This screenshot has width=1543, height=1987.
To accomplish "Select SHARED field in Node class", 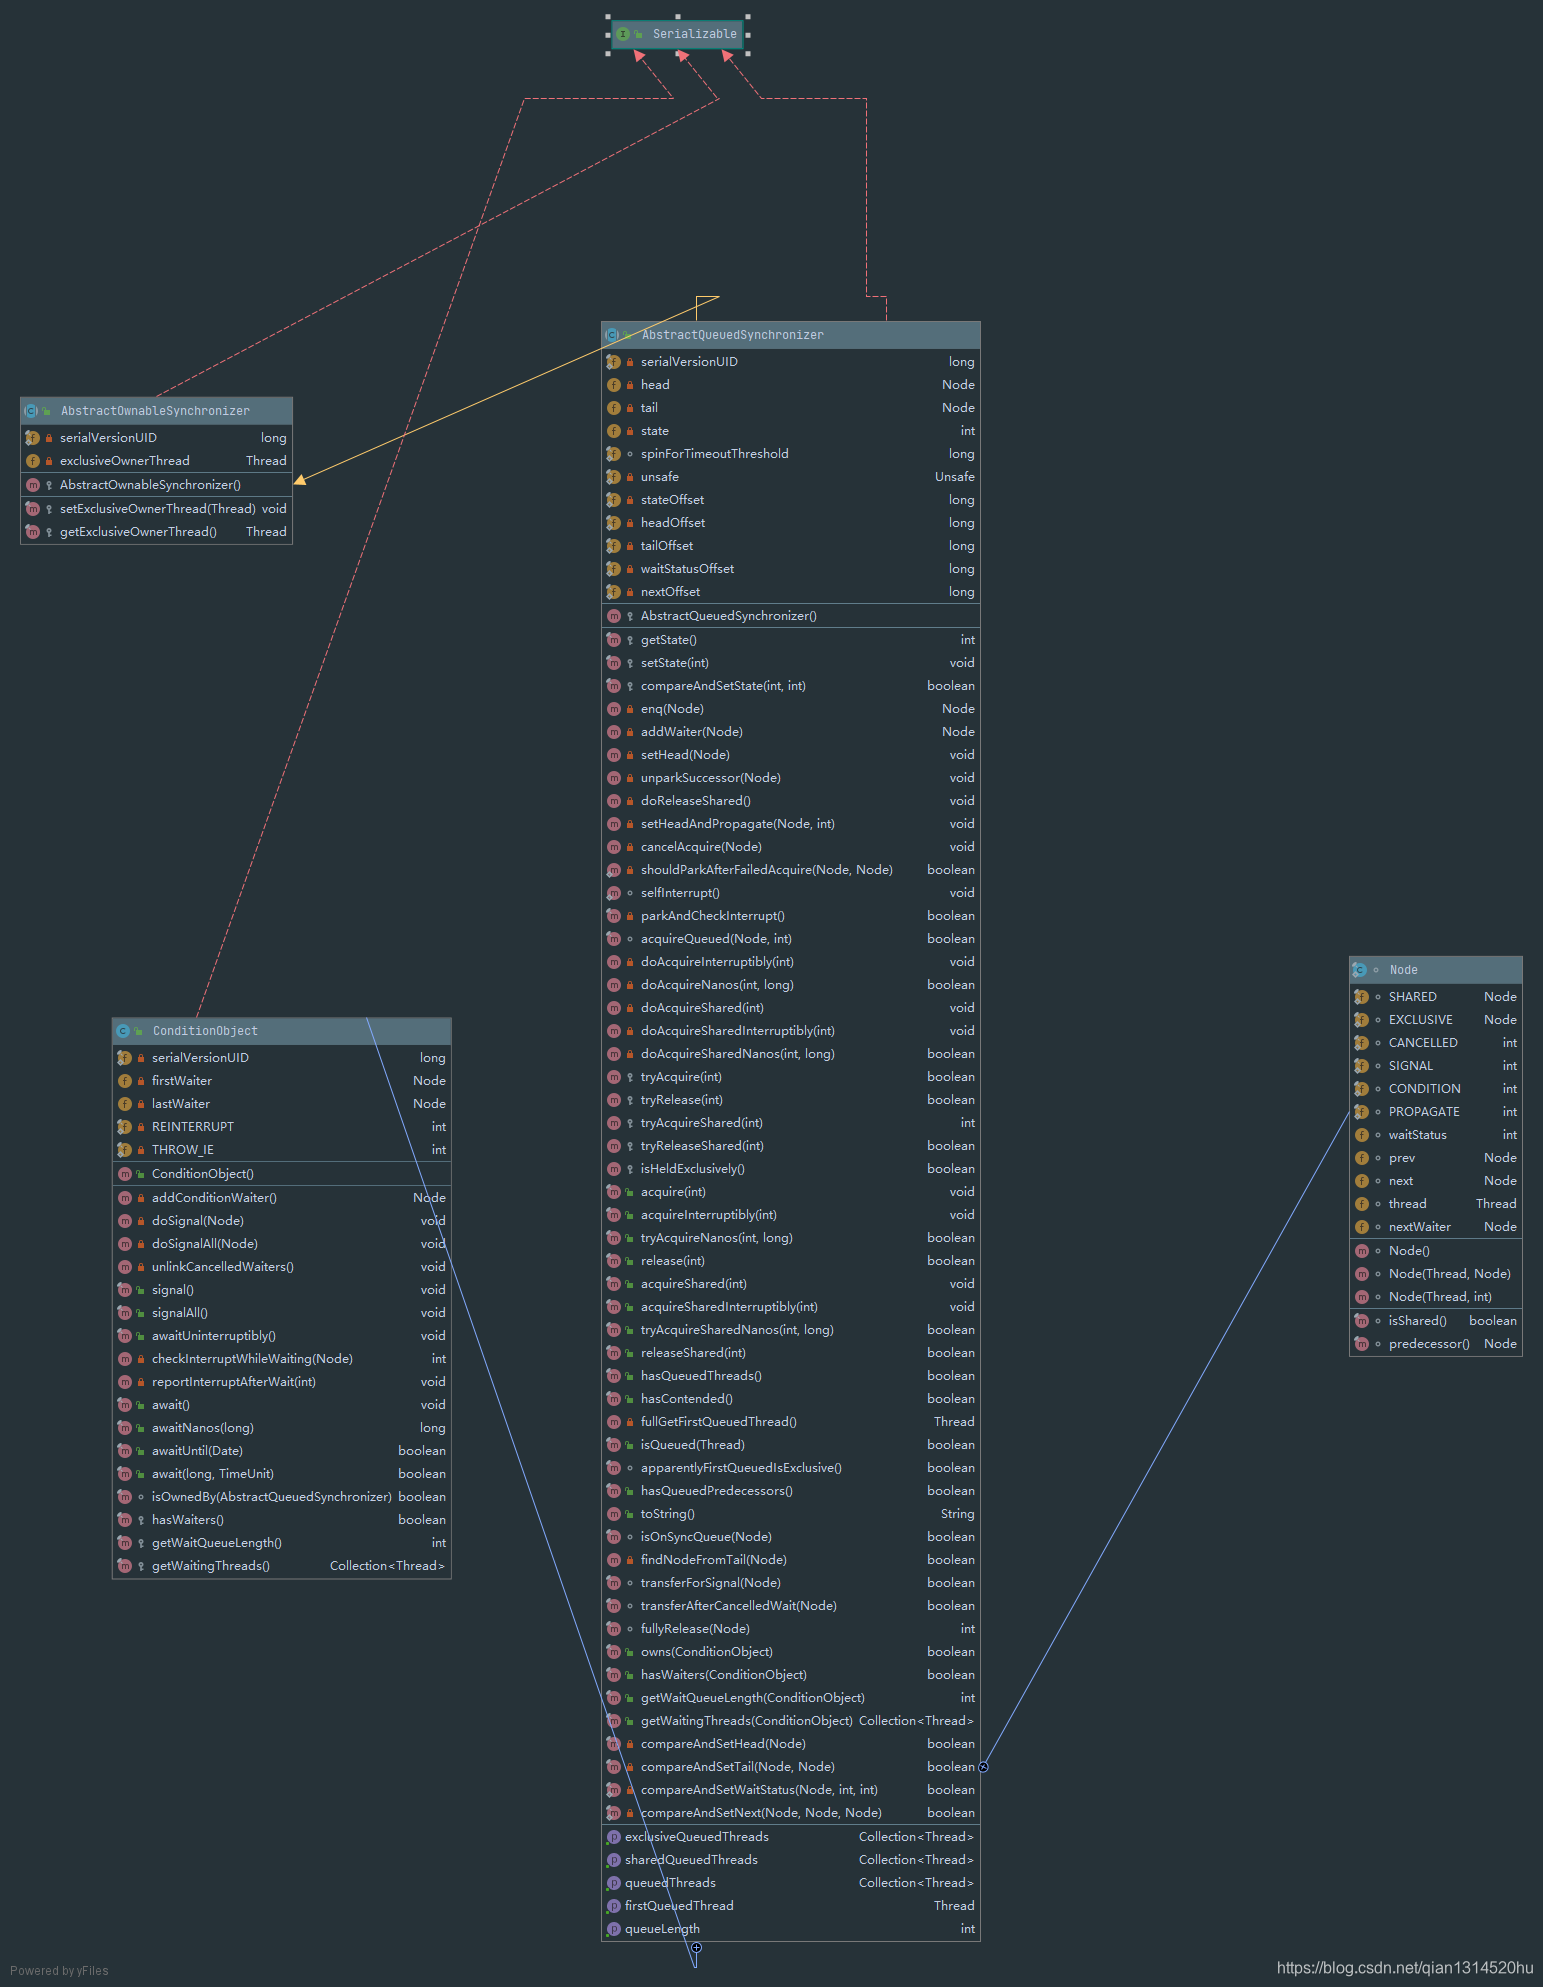I will [1435, 997].
